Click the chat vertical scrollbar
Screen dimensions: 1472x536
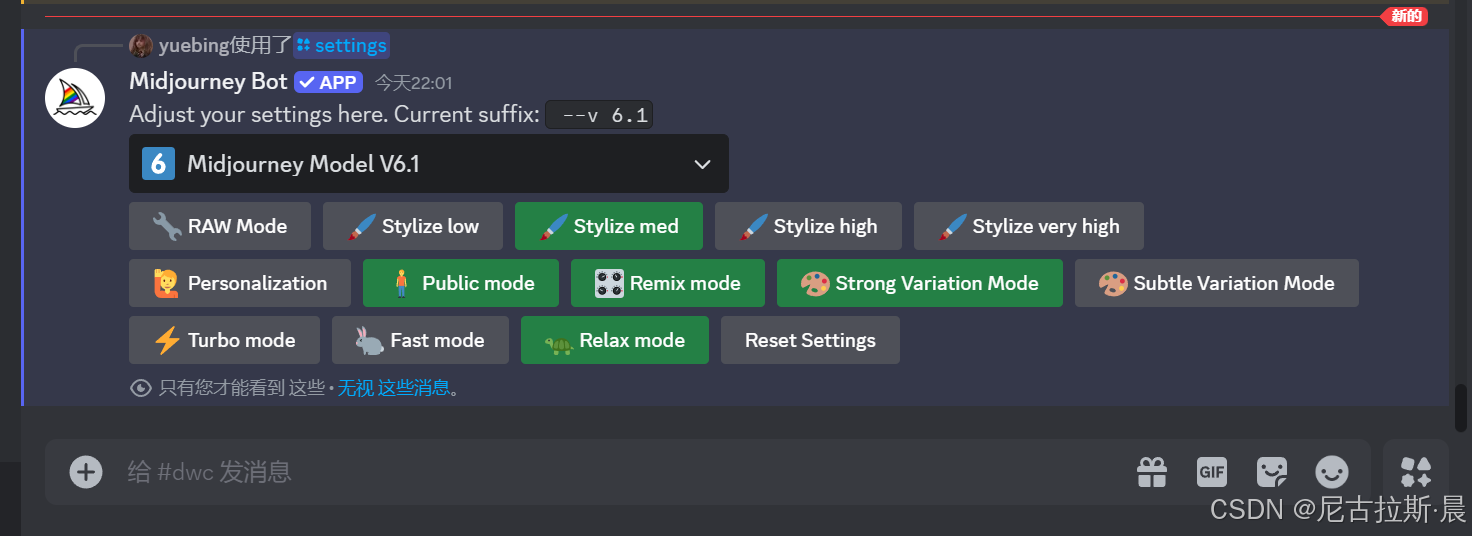tap(1462, 408)
